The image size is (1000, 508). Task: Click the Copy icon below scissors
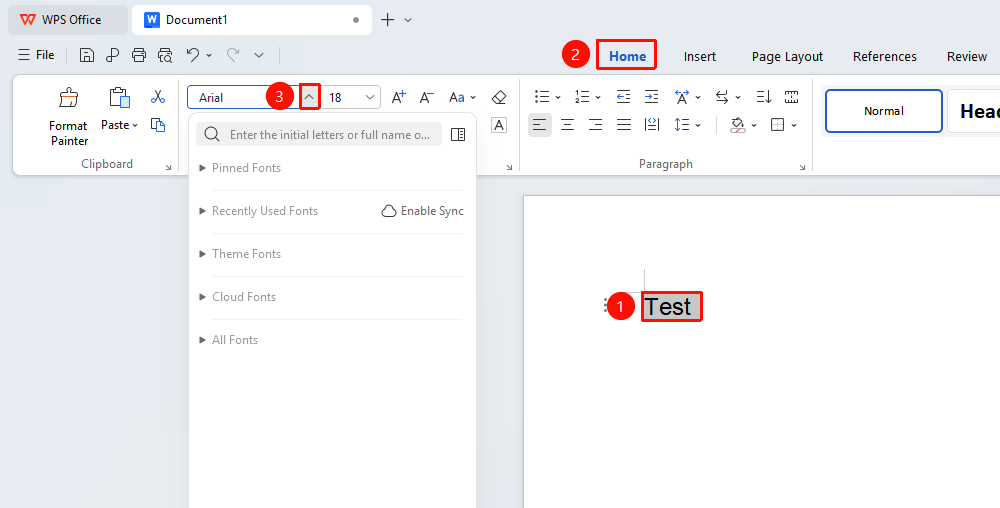point(158,125)
